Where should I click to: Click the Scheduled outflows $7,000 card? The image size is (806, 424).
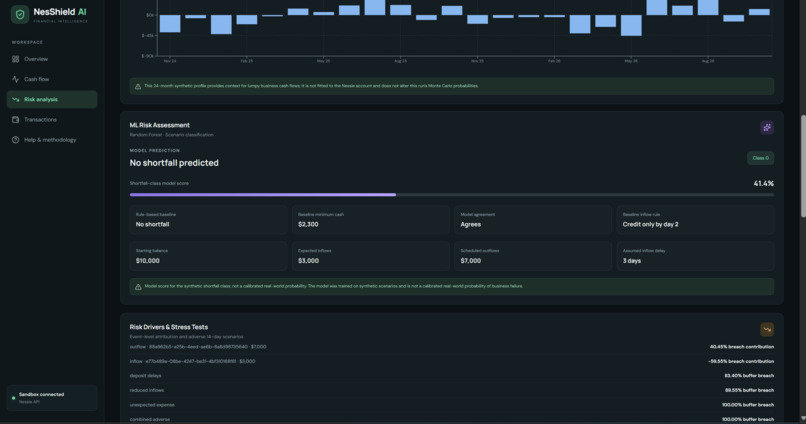point(533,256)
